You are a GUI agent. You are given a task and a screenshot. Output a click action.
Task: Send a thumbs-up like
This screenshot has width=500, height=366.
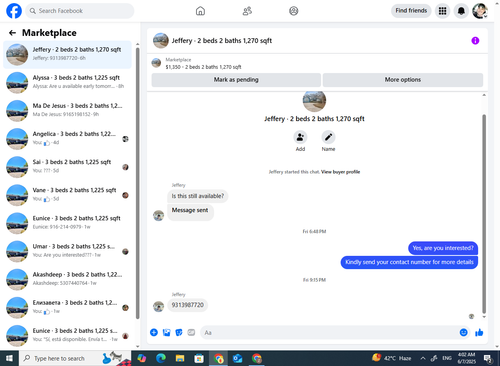[x=479, y=332]
